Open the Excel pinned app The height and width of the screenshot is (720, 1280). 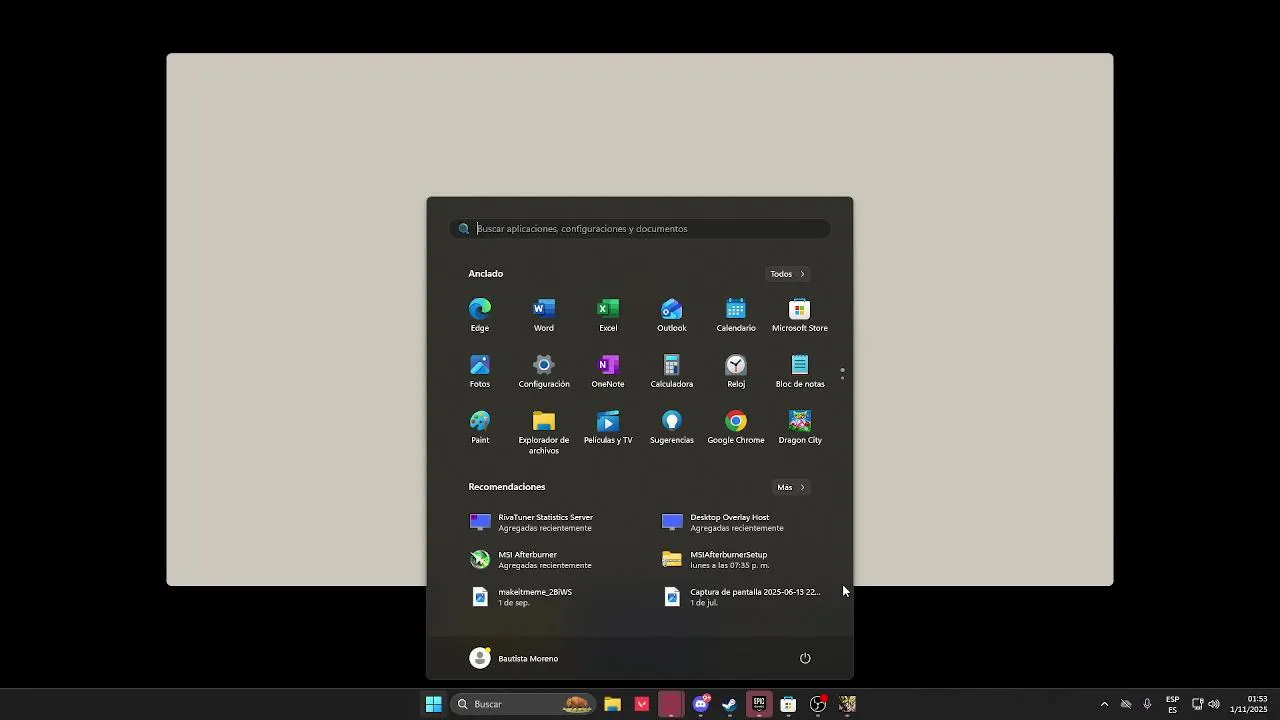(608, 314)
